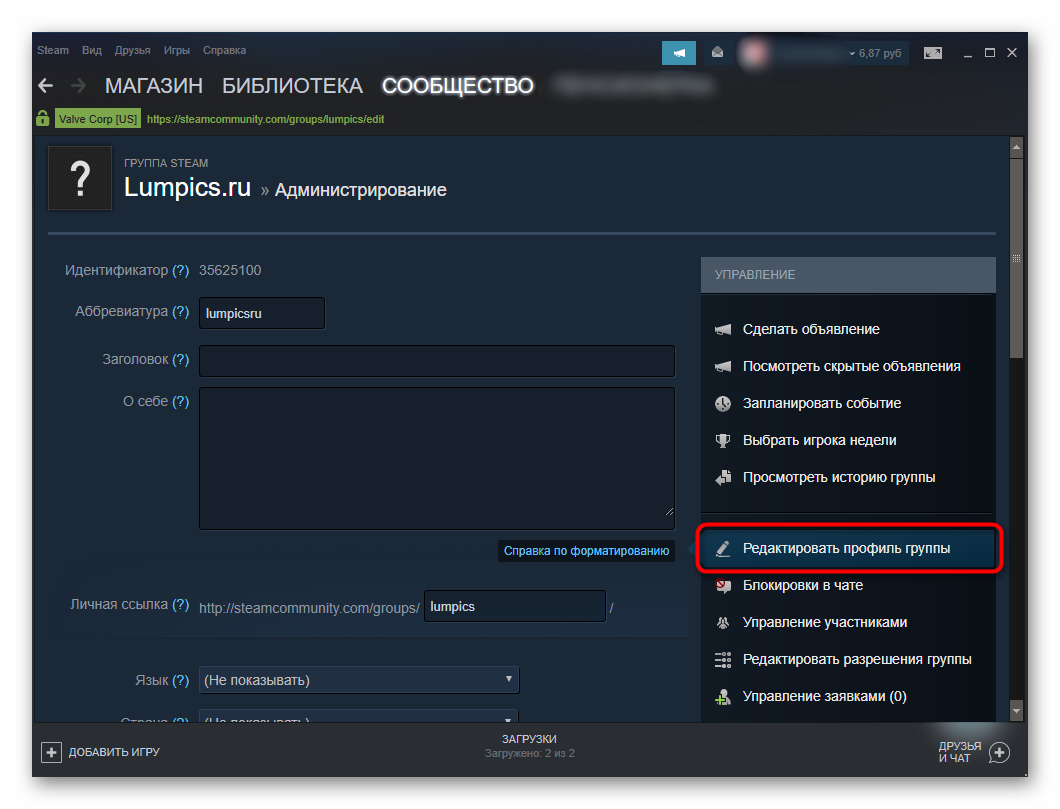Viewport: 1060px width, 809px height.
Task: Open the announcements megaphone button
Action: coord(679,53)
